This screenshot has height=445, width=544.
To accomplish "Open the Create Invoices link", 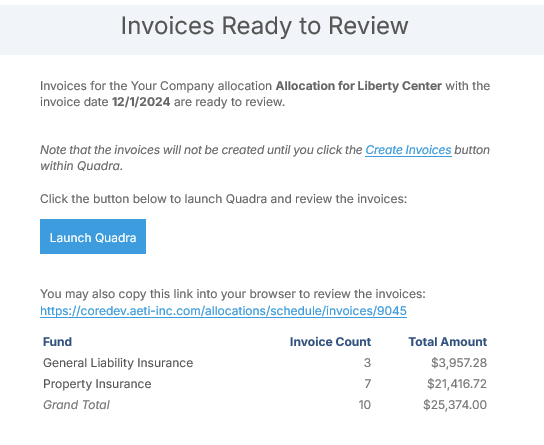I will (x=408, y=150).
